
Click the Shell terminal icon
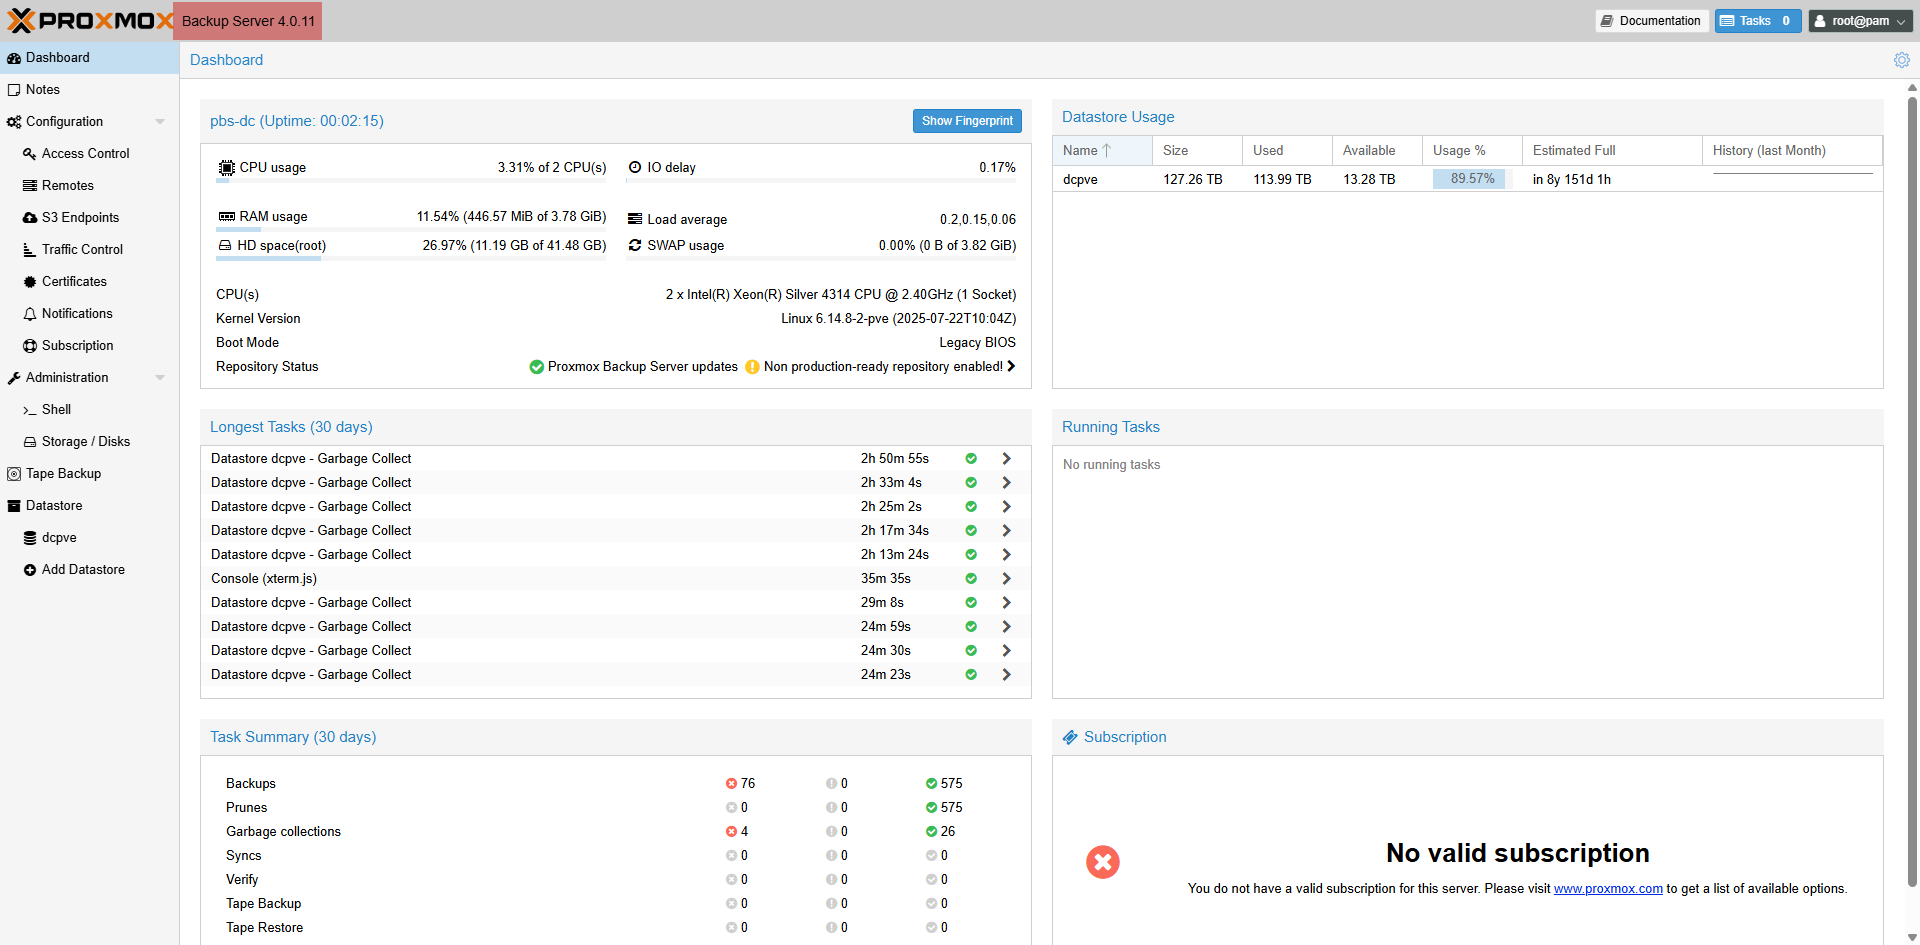tap(30, 410)
